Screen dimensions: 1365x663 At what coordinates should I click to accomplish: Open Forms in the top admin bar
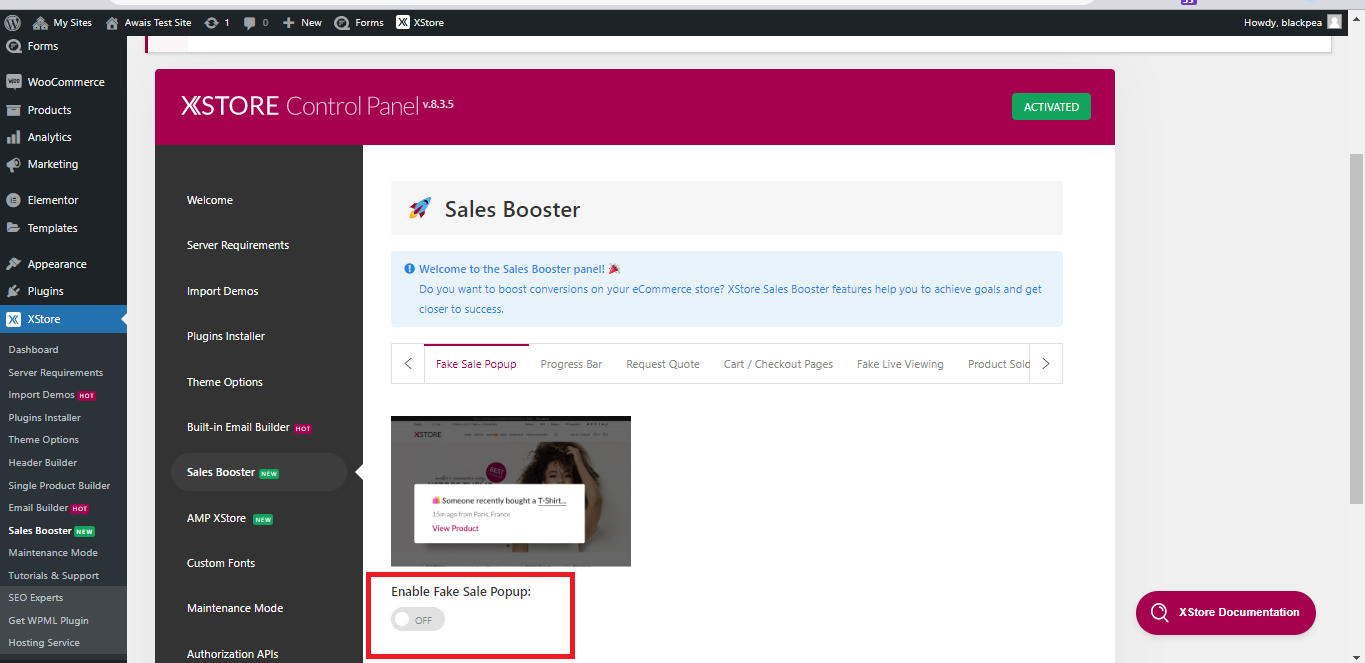(359, 22)
